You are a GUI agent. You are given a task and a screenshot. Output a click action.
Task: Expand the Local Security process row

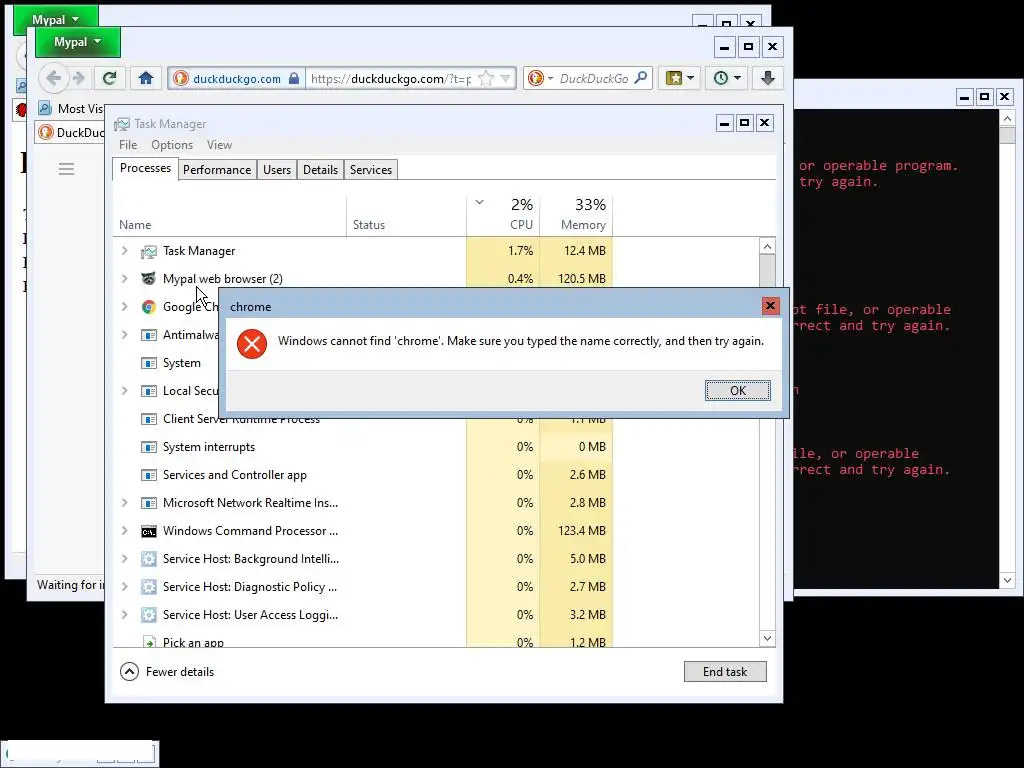point(124,391)
